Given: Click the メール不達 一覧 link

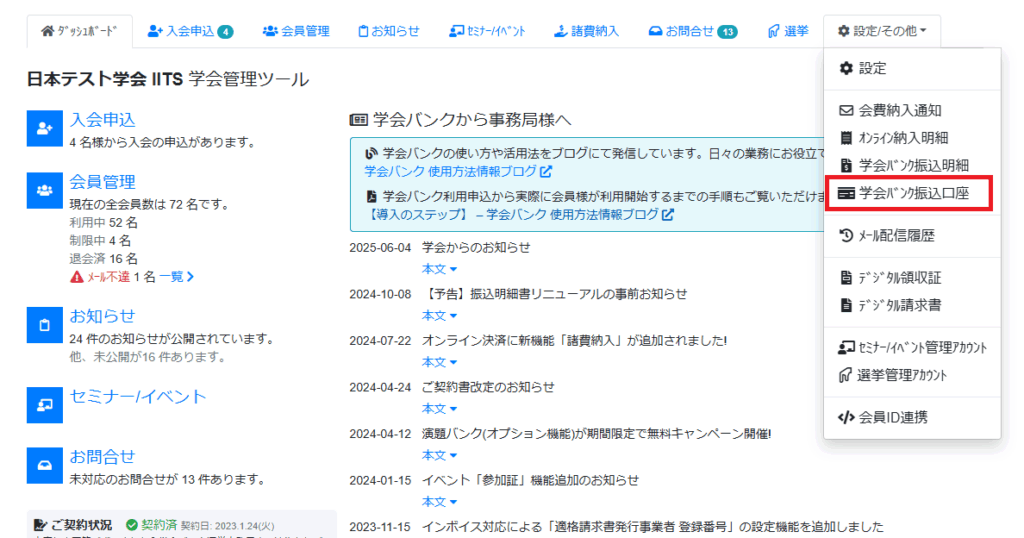Looking at the screenshot, I should (176, 277).
